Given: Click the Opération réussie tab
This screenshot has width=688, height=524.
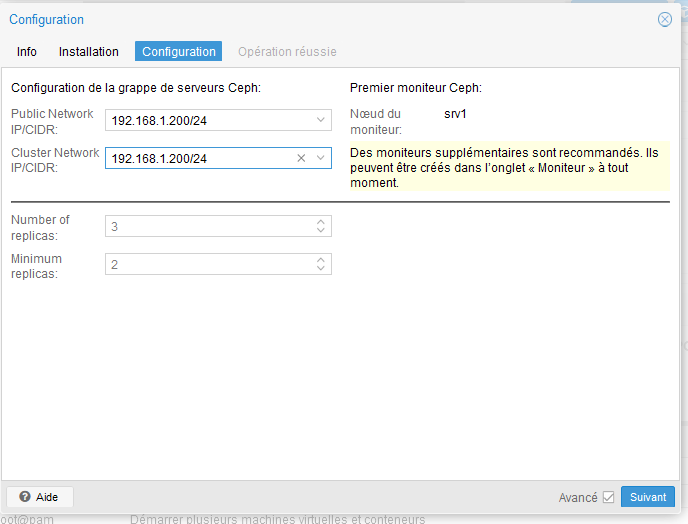Looking at the screenshot, I should (x=287, y=52).
